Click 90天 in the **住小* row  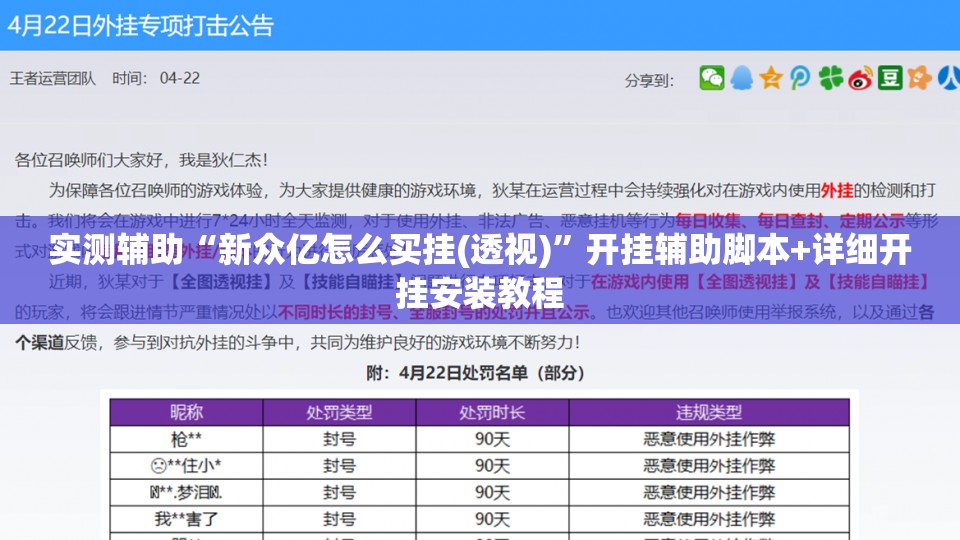[x=492, y=466]
